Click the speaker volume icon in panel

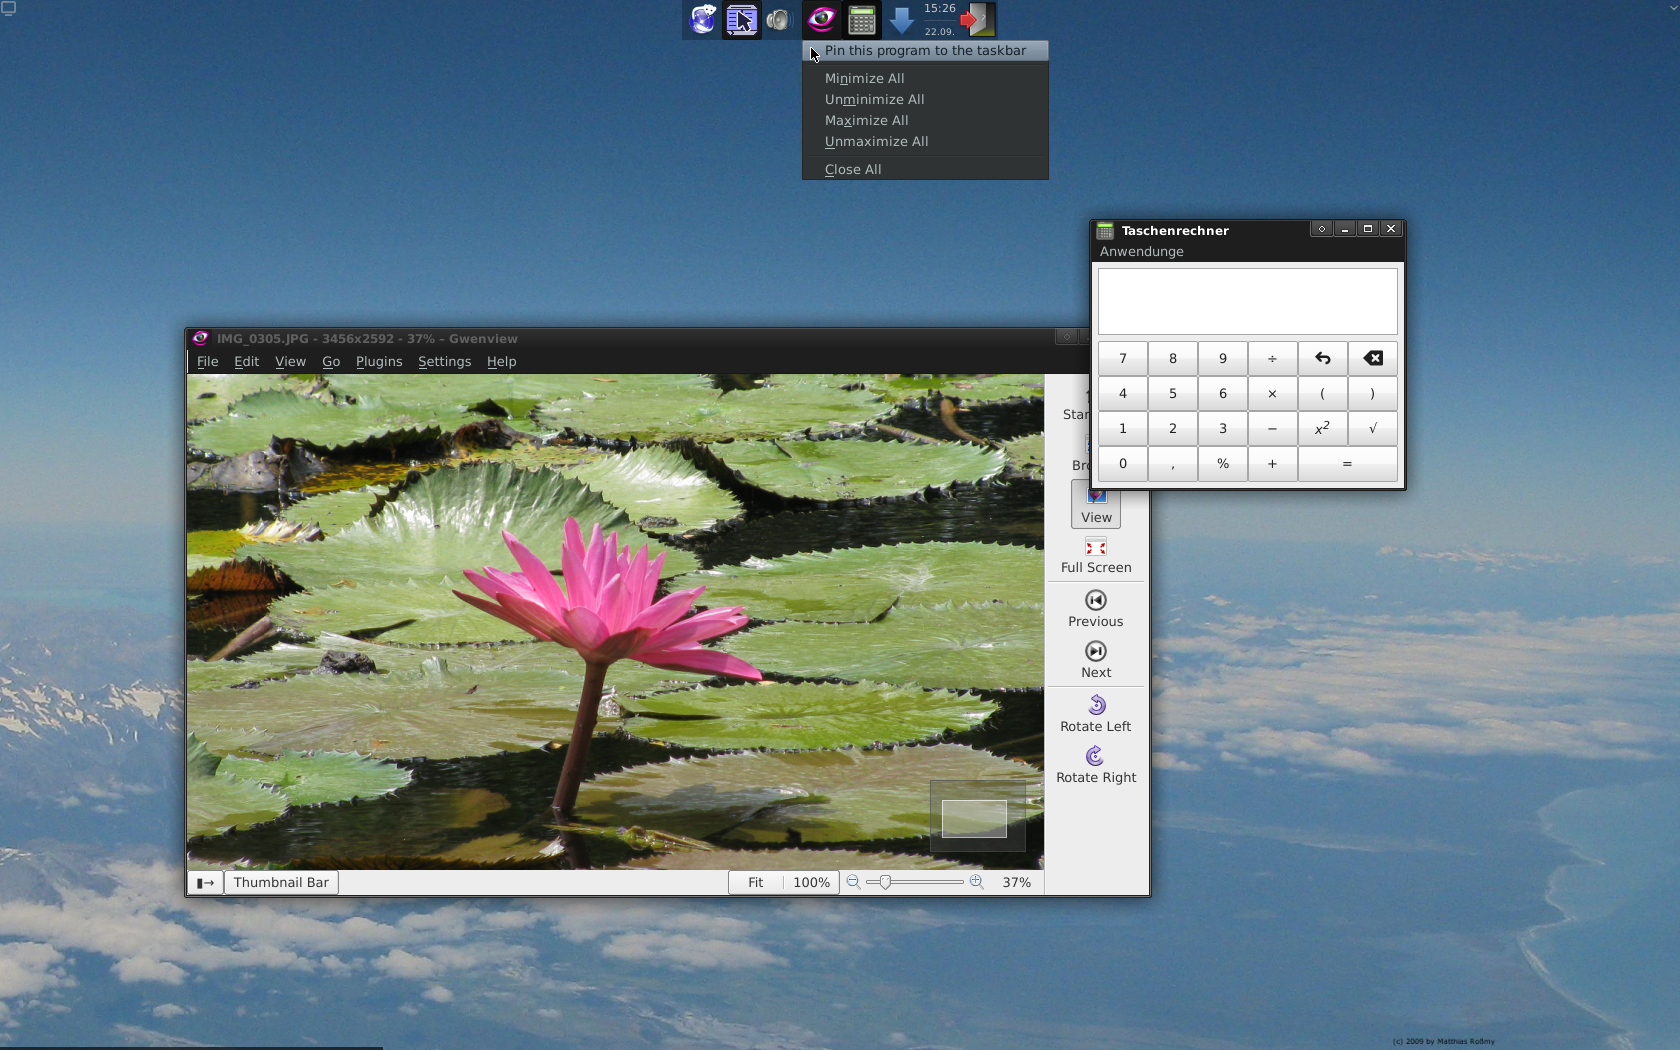[x=778, y=19]
